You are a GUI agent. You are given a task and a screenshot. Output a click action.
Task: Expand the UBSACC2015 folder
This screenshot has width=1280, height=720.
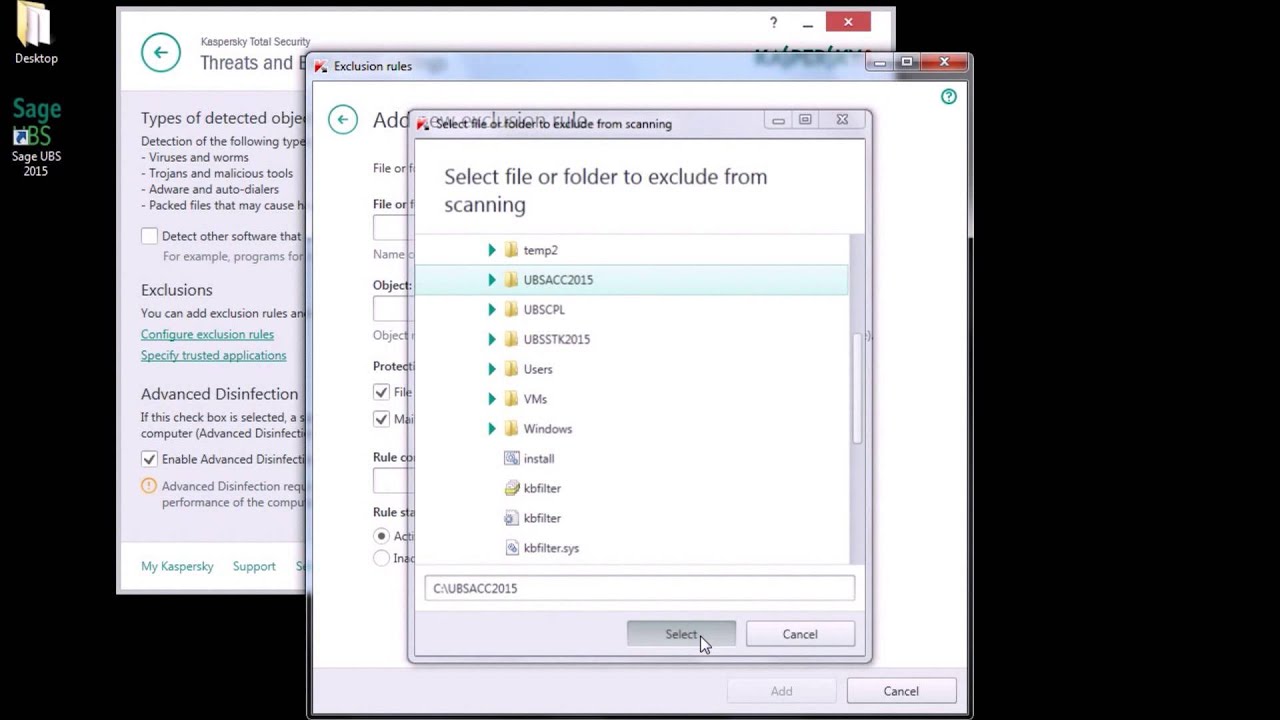pos(491,280)
